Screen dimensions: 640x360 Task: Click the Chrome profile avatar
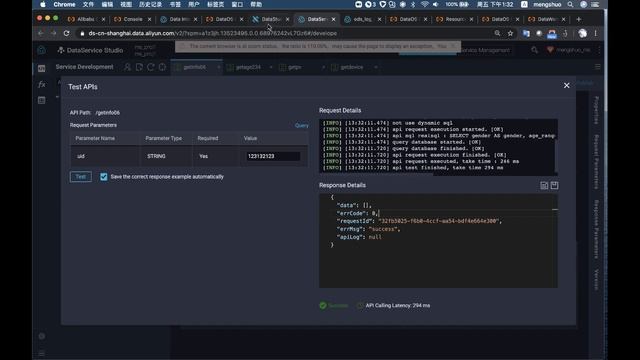582,33
